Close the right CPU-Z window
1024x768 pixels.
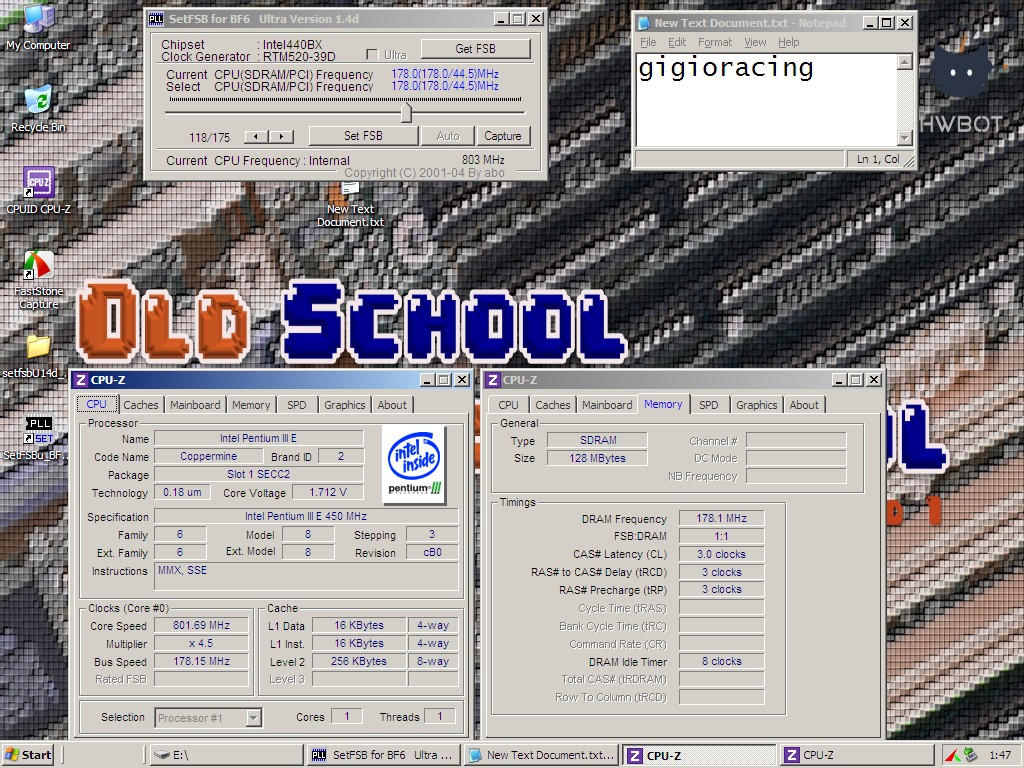(x=873, y=380)
